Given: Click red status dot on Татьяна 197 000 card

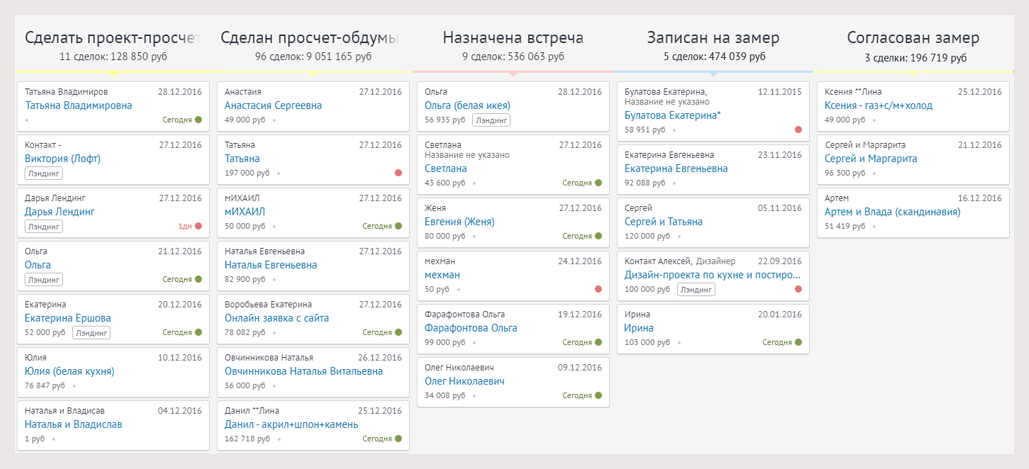Looking at the screenshot, I should pyautogui.click(x=399, y=173).
